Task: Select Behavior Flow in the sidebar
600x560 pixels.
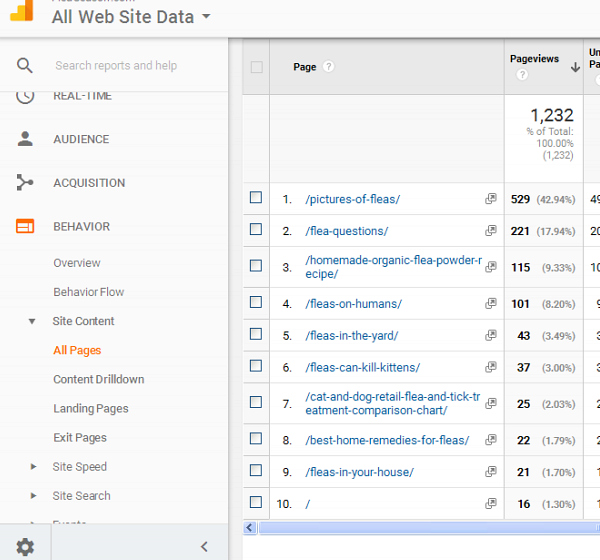Action: point(88,292)
